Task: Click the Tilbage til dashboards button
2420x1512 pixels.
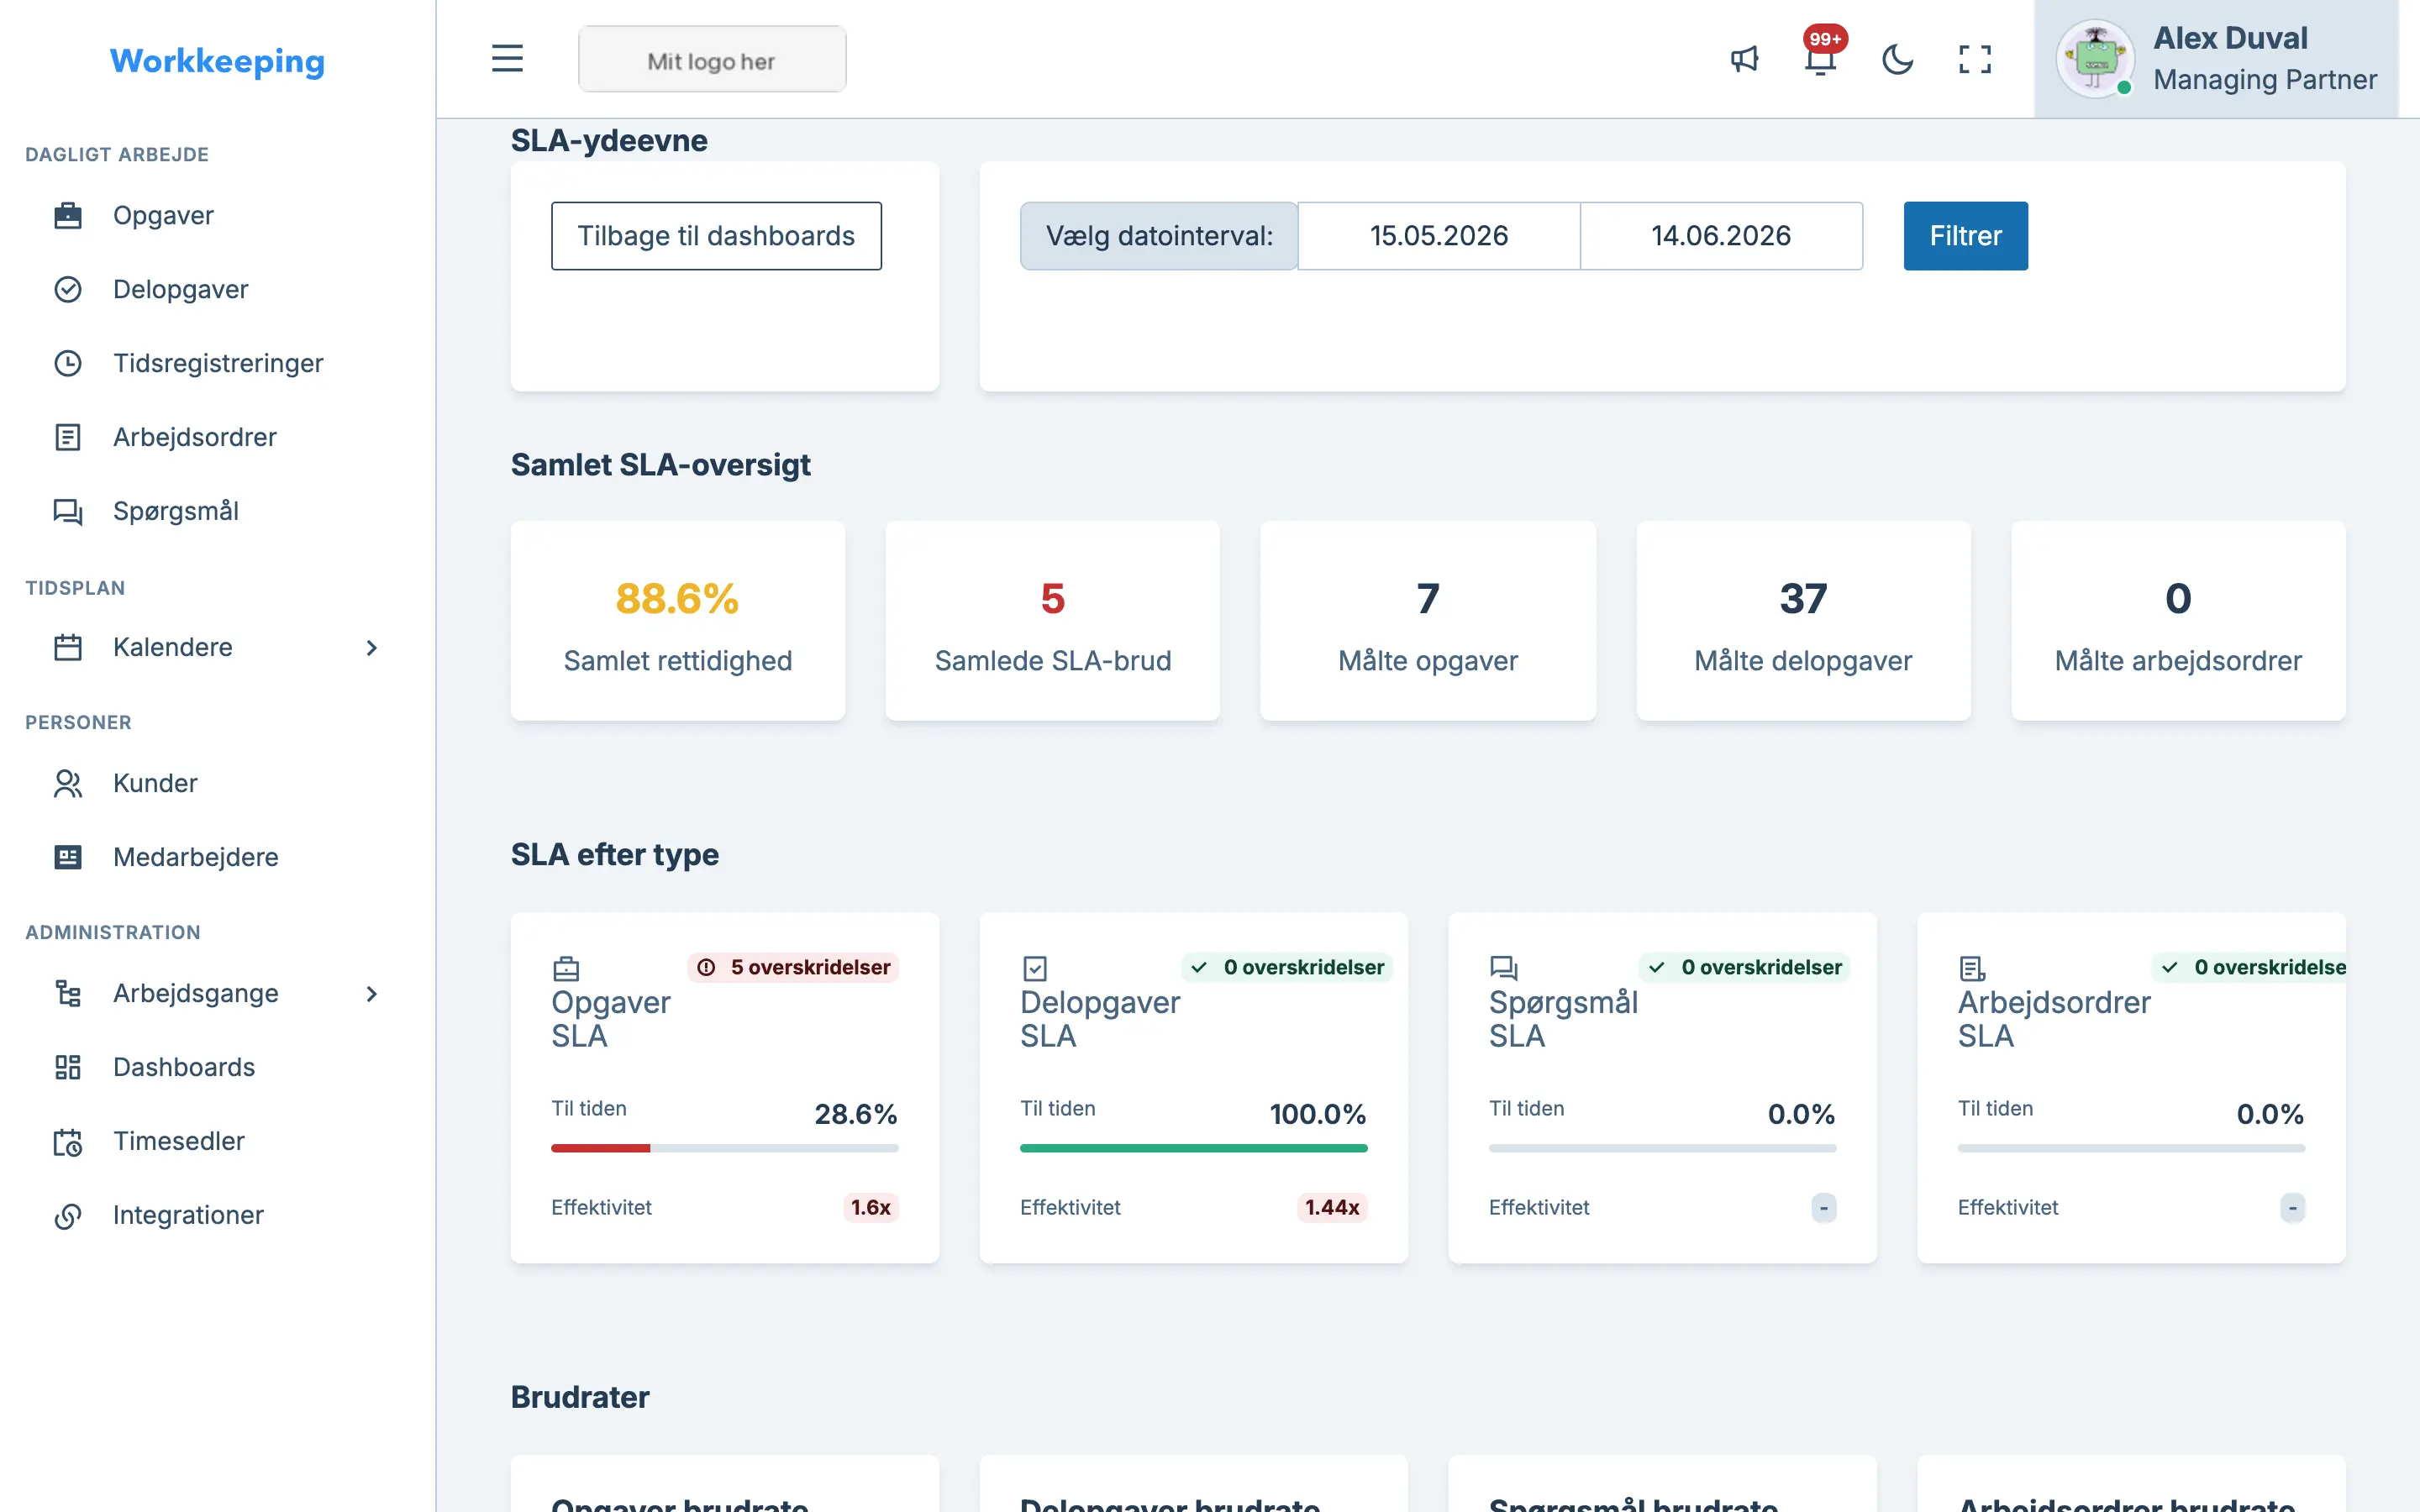Action: pos(716,236)
